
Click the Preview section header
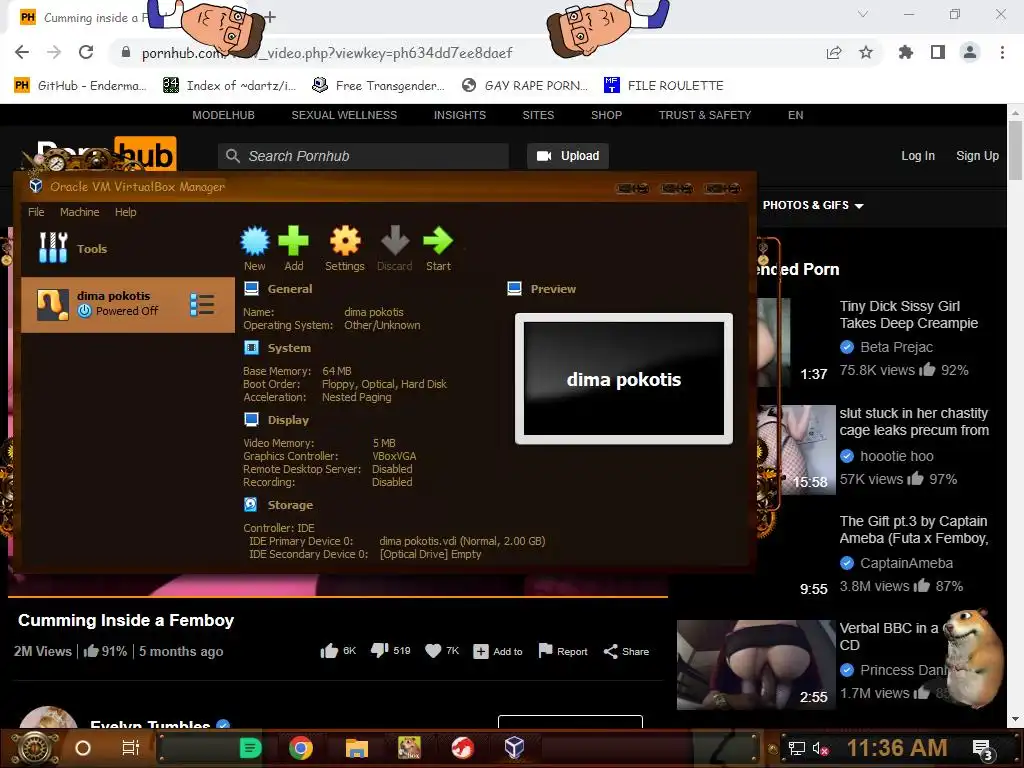(x=553, y=289)
